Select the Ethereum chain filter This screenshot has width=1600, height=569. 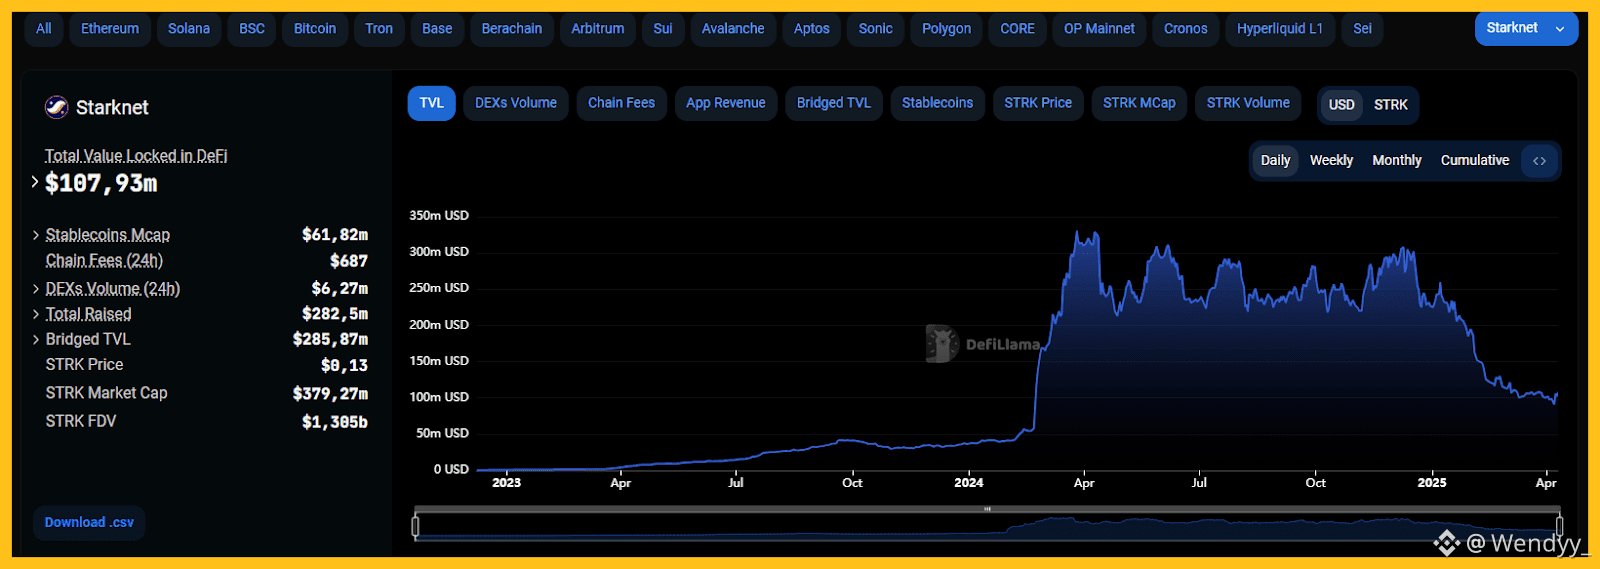point(110,29)
